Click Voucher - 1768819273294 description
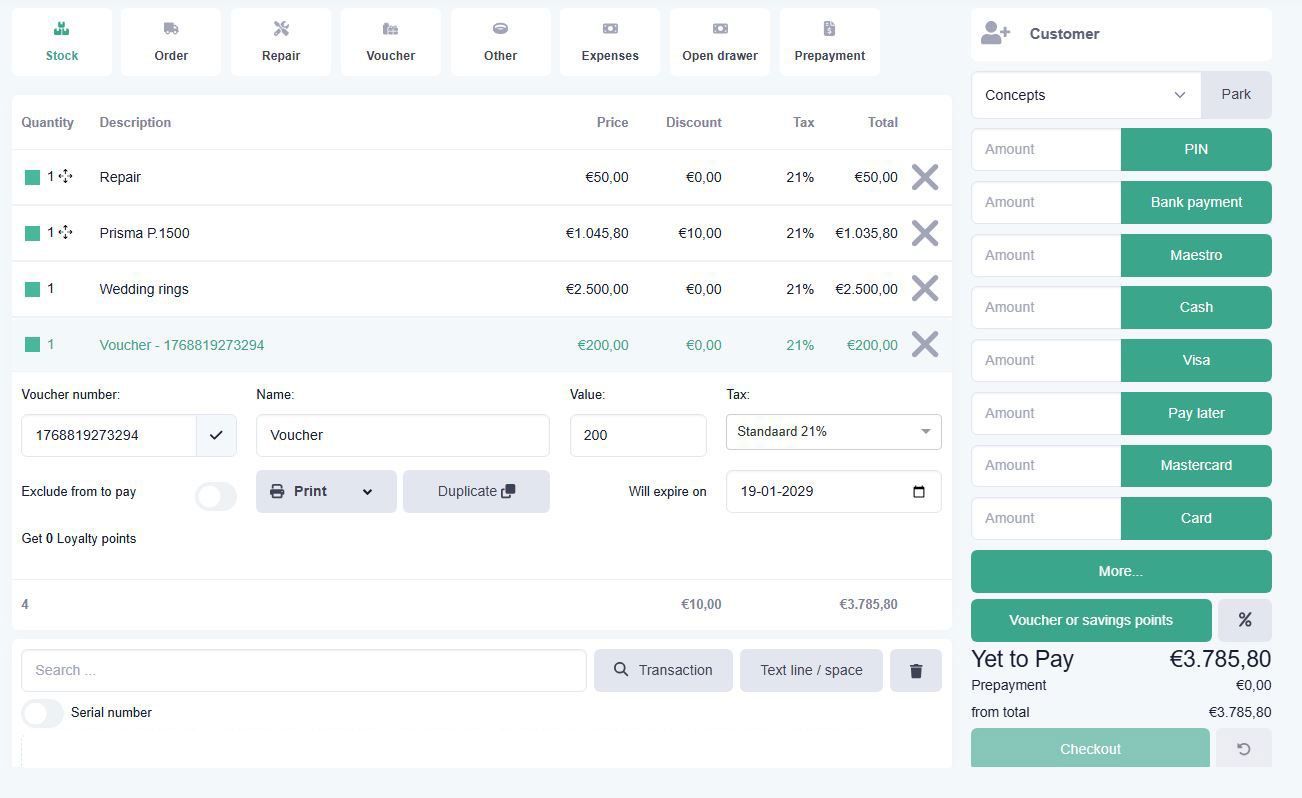Image resolution: width=1302 pixels, height=798 pixels. coord(182,345)
